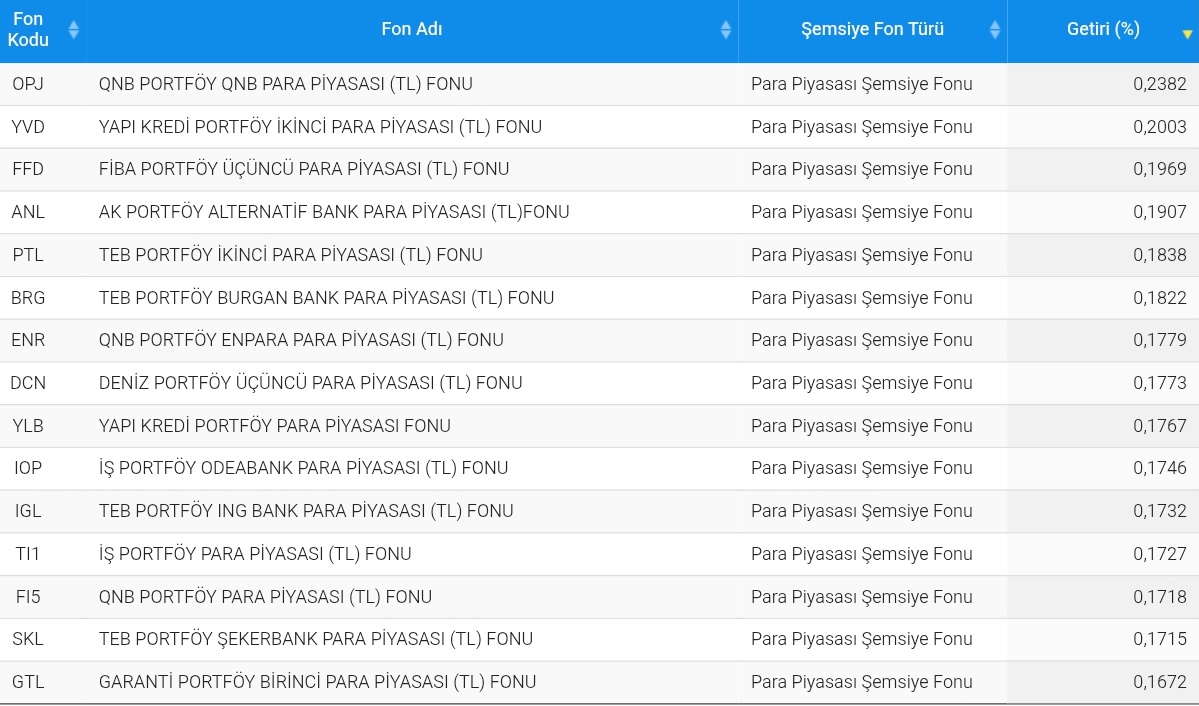Sort by Fon Adı column arrows
This screenshot has width=1199, height=706.
point(726,30)
